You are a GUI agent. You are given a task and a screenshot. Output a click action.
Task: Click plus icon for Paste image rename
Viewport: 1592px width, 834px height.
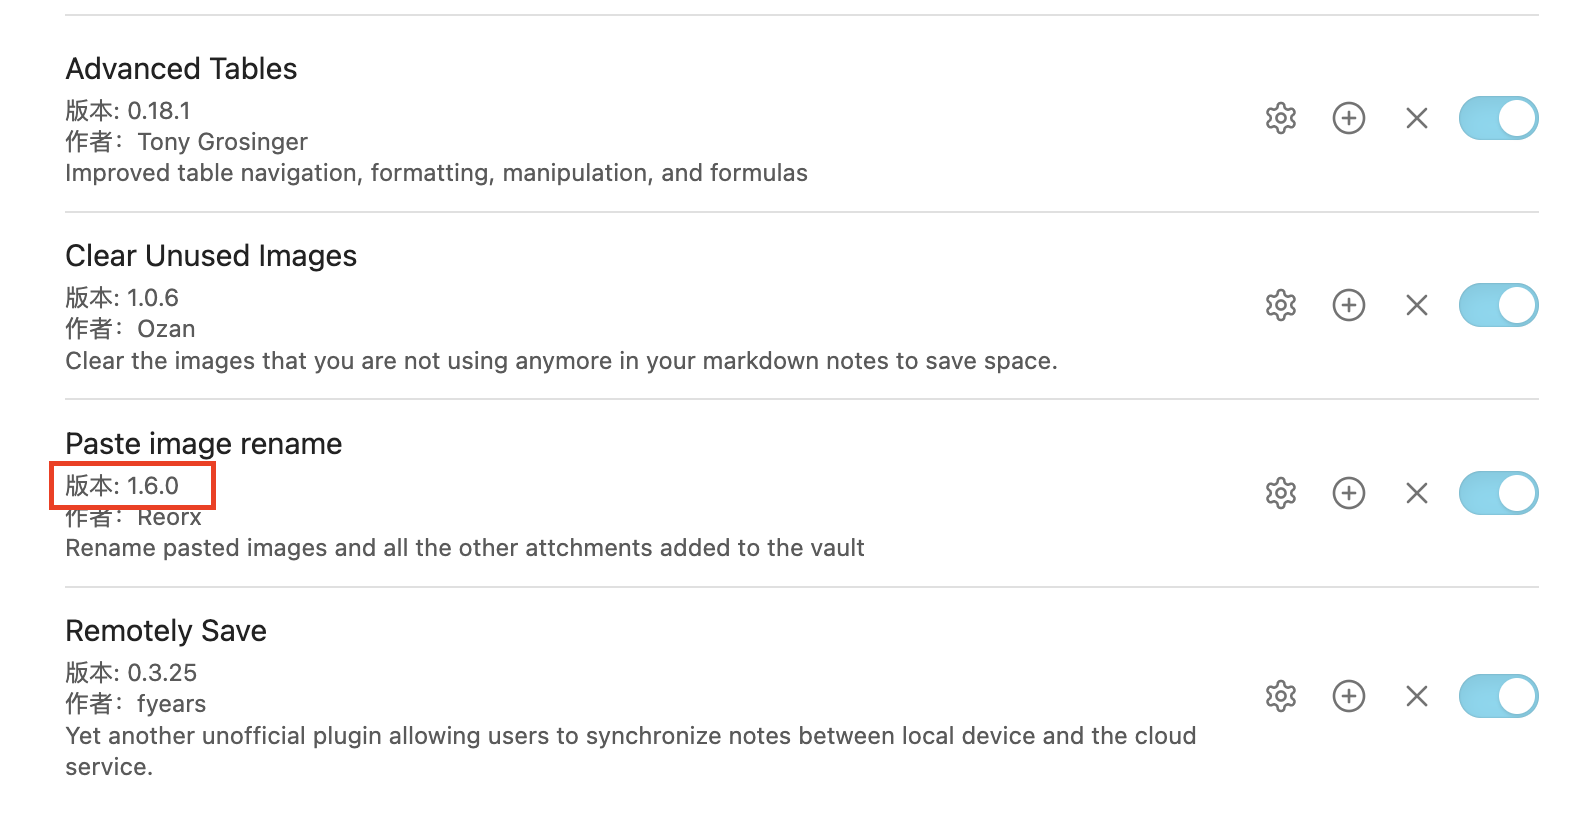click(x=1349, y=493)
